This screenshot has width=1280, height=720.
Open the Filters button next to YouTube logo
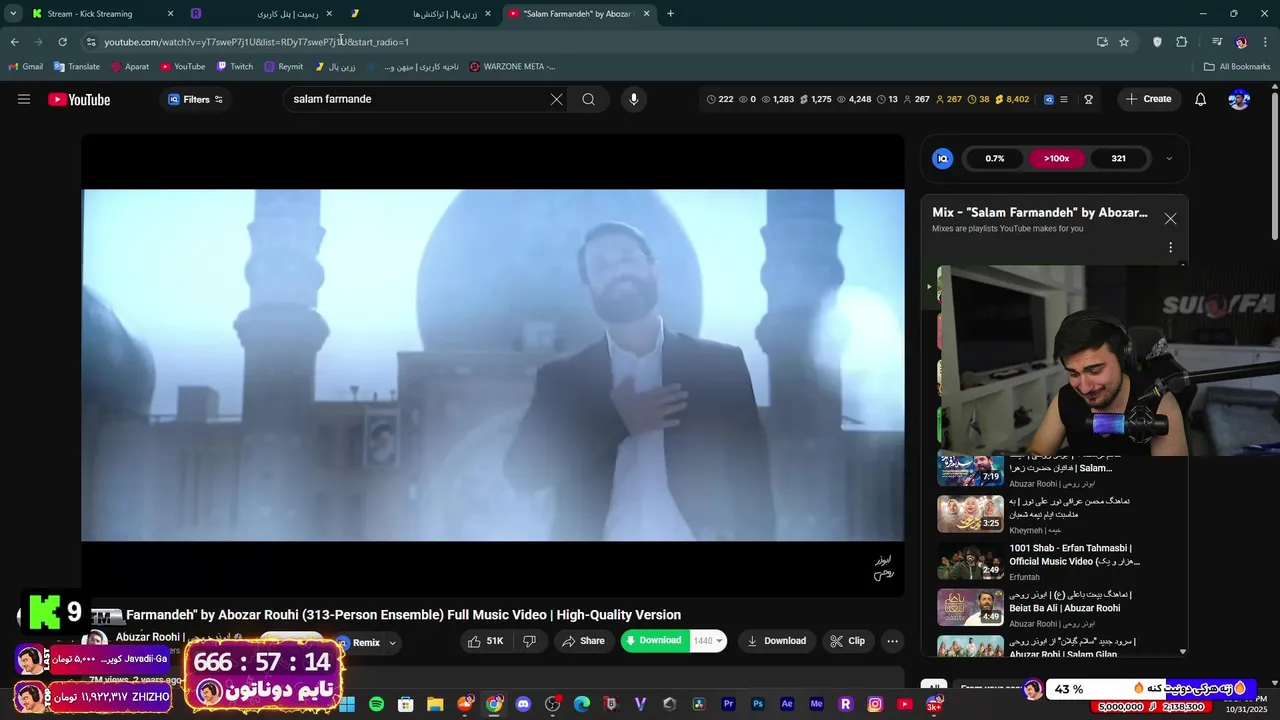coord(195,99)
